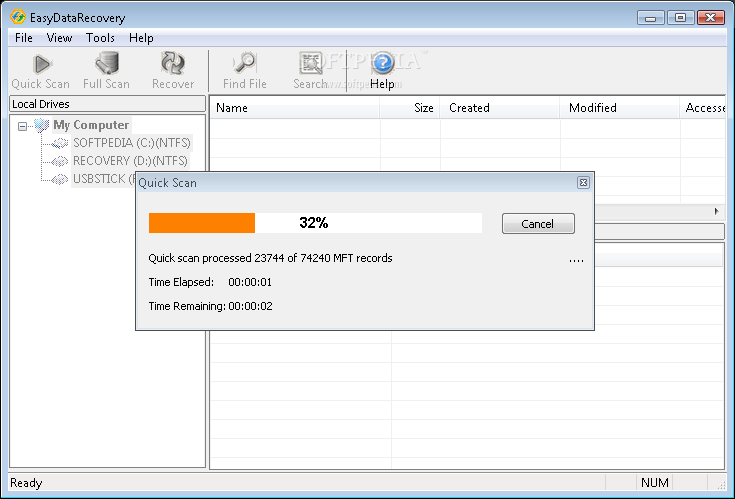Click the EasyDataRecovery title bar app icon
This screenshot has height=499, width=735.
point(18,17)
